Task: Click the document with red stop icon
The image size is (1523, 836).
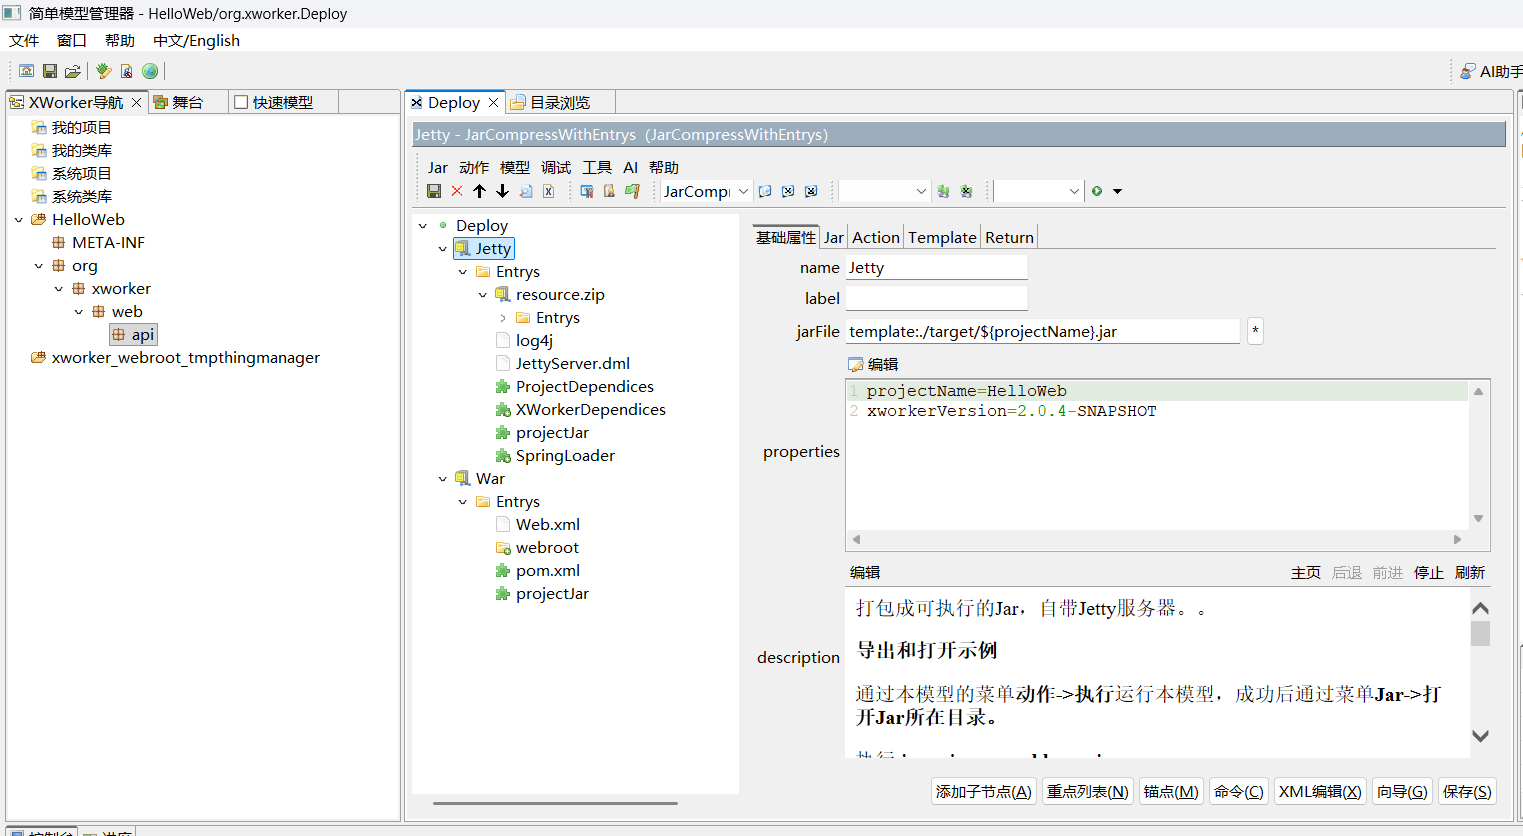Action: tap(127, 71)
